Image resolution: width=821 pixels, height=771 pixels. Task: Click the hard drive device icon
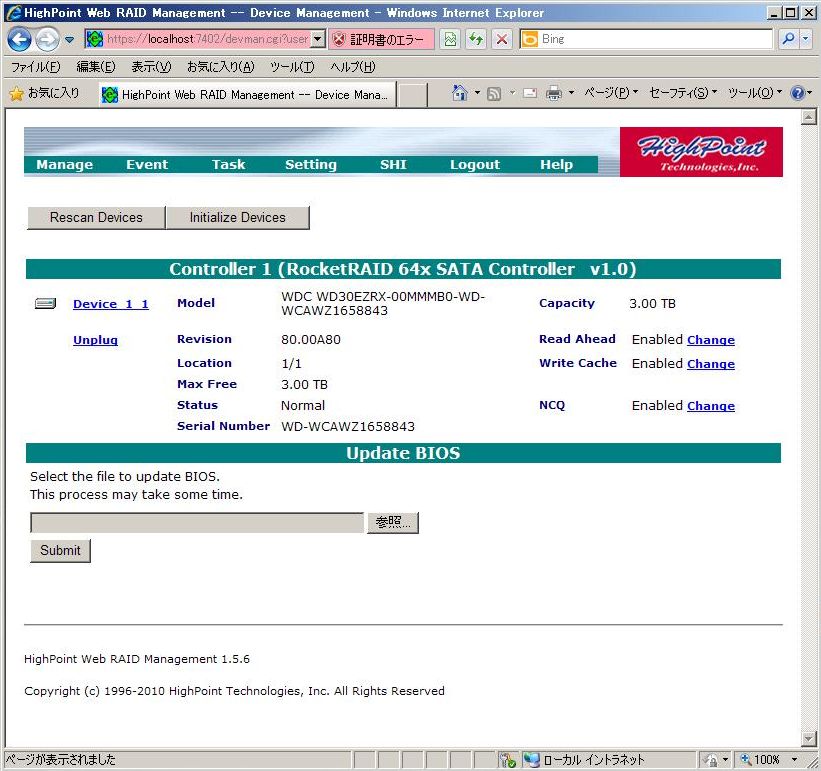[46, 304]
